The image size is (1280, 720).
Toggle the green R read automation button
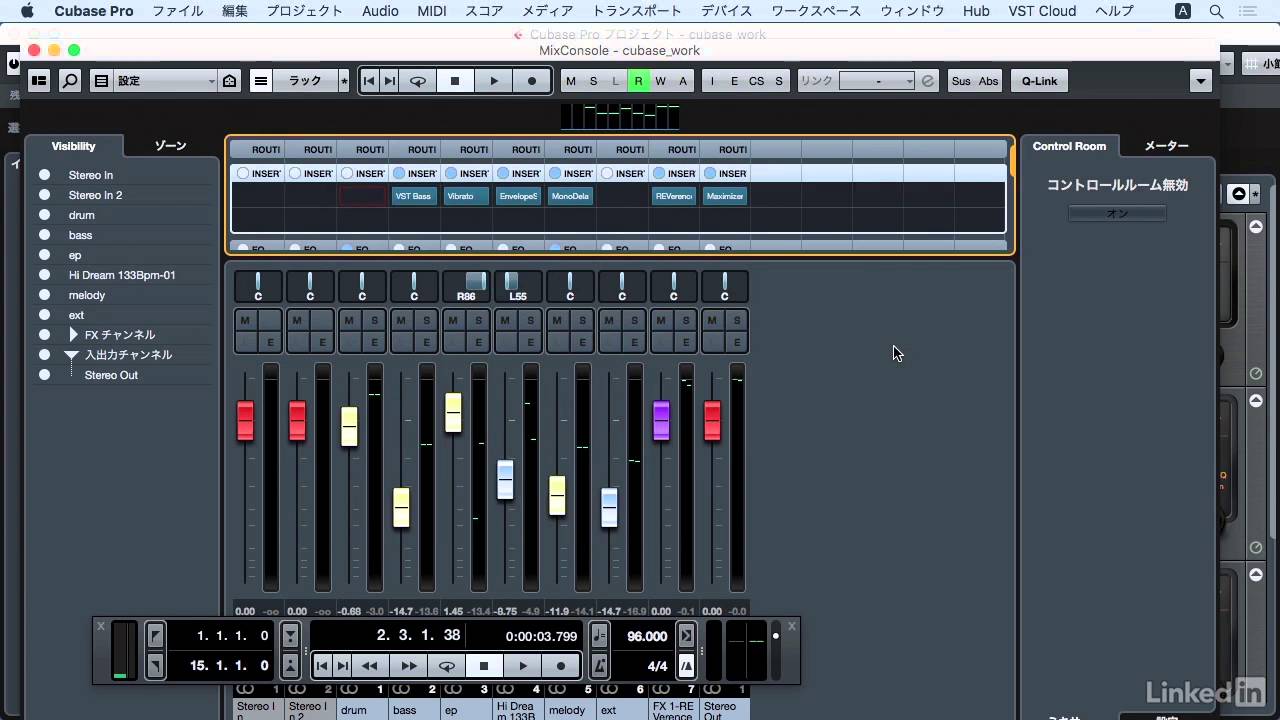638,81
